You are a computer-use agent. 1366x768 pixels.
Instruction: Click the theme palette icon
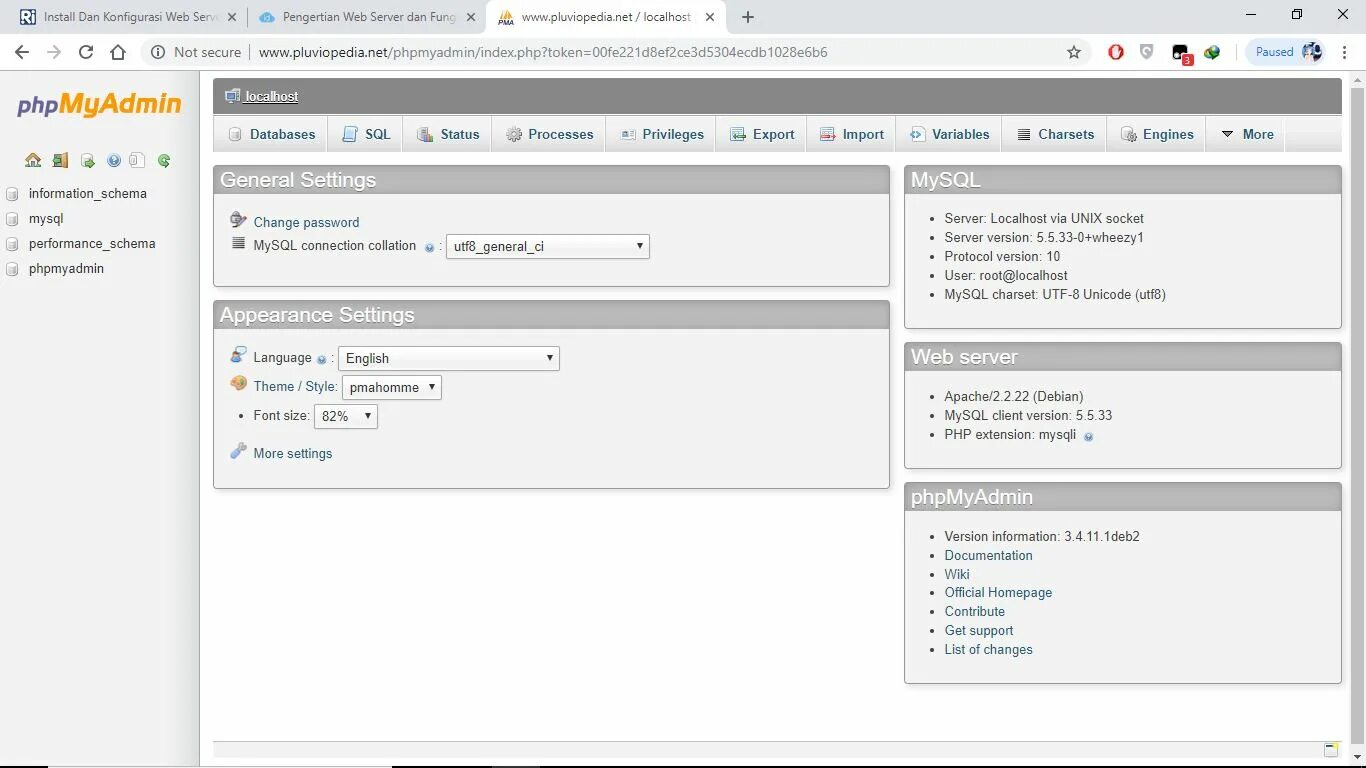(x=238, y=383)
